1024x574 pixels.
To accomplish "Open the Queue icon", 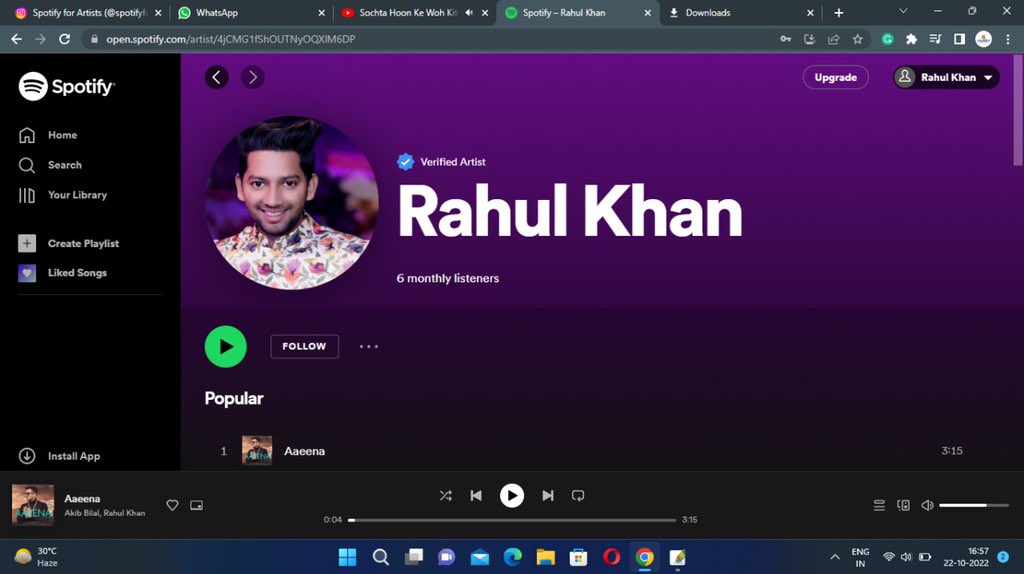I will pos(879,505).
